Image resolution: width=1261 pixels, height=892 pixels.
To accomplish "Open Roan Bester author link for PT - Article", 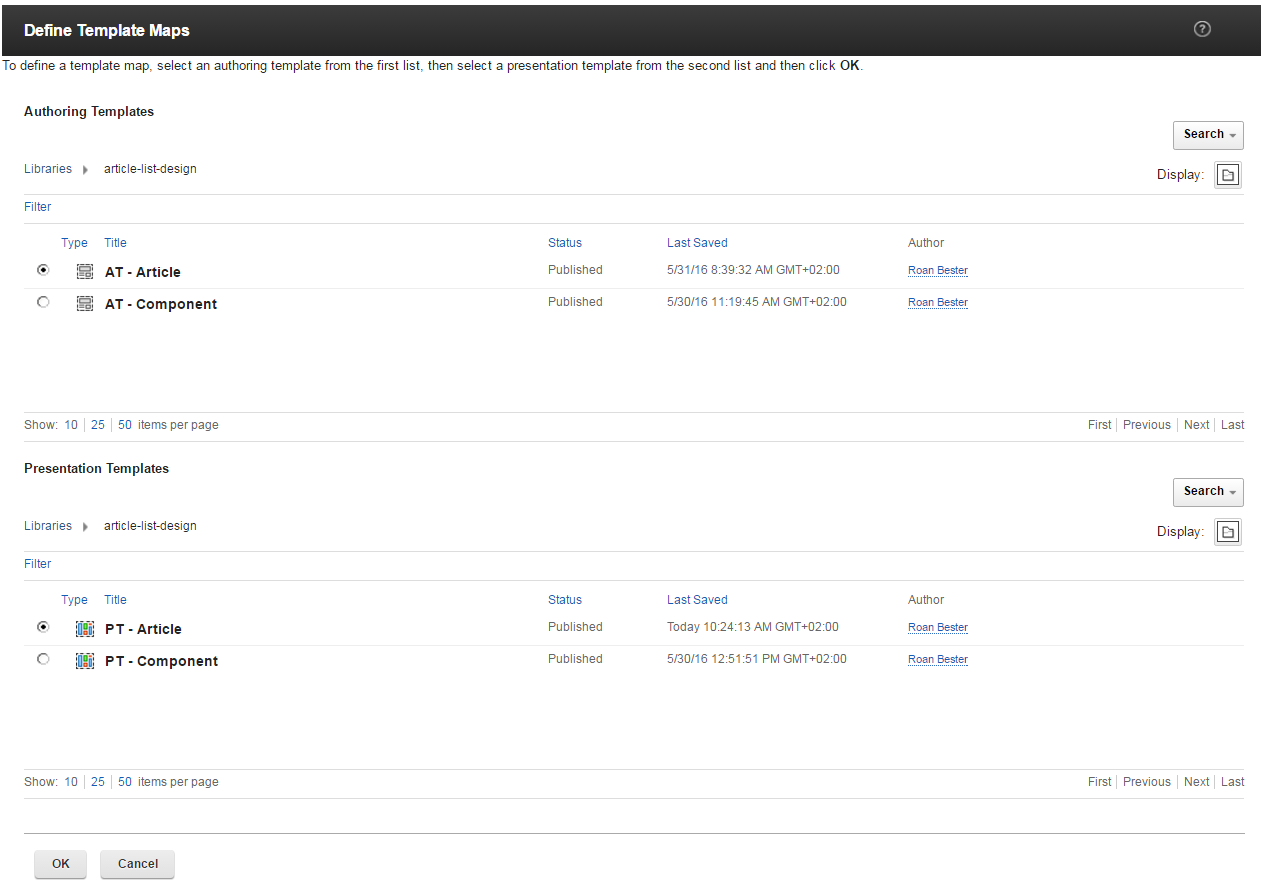I will coord(937,628).
